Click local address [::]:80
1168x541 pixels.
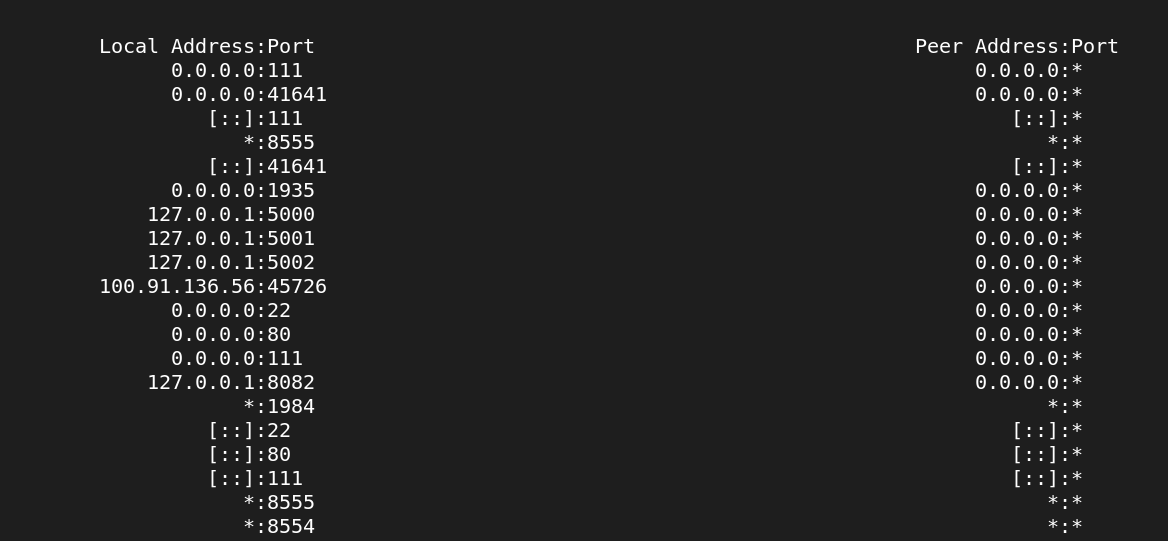(250, 454)
